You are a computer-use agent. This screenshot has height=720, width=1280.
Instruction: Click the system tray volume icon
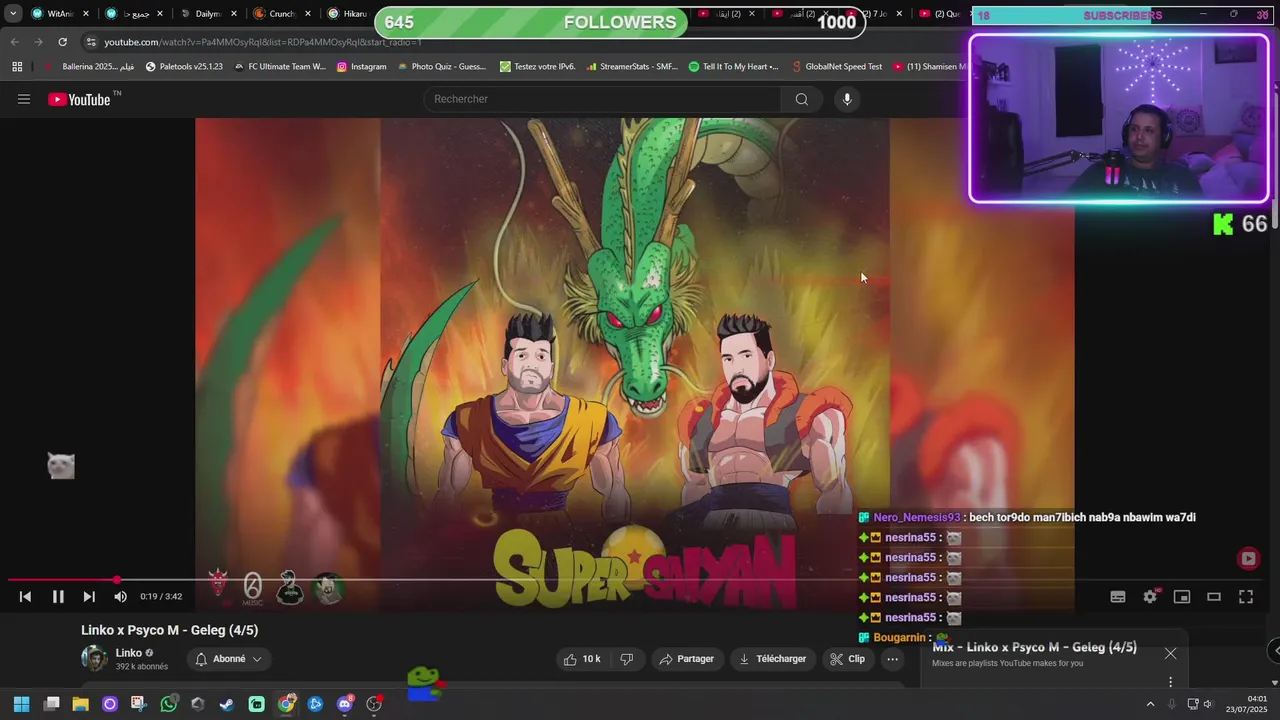1207,704
